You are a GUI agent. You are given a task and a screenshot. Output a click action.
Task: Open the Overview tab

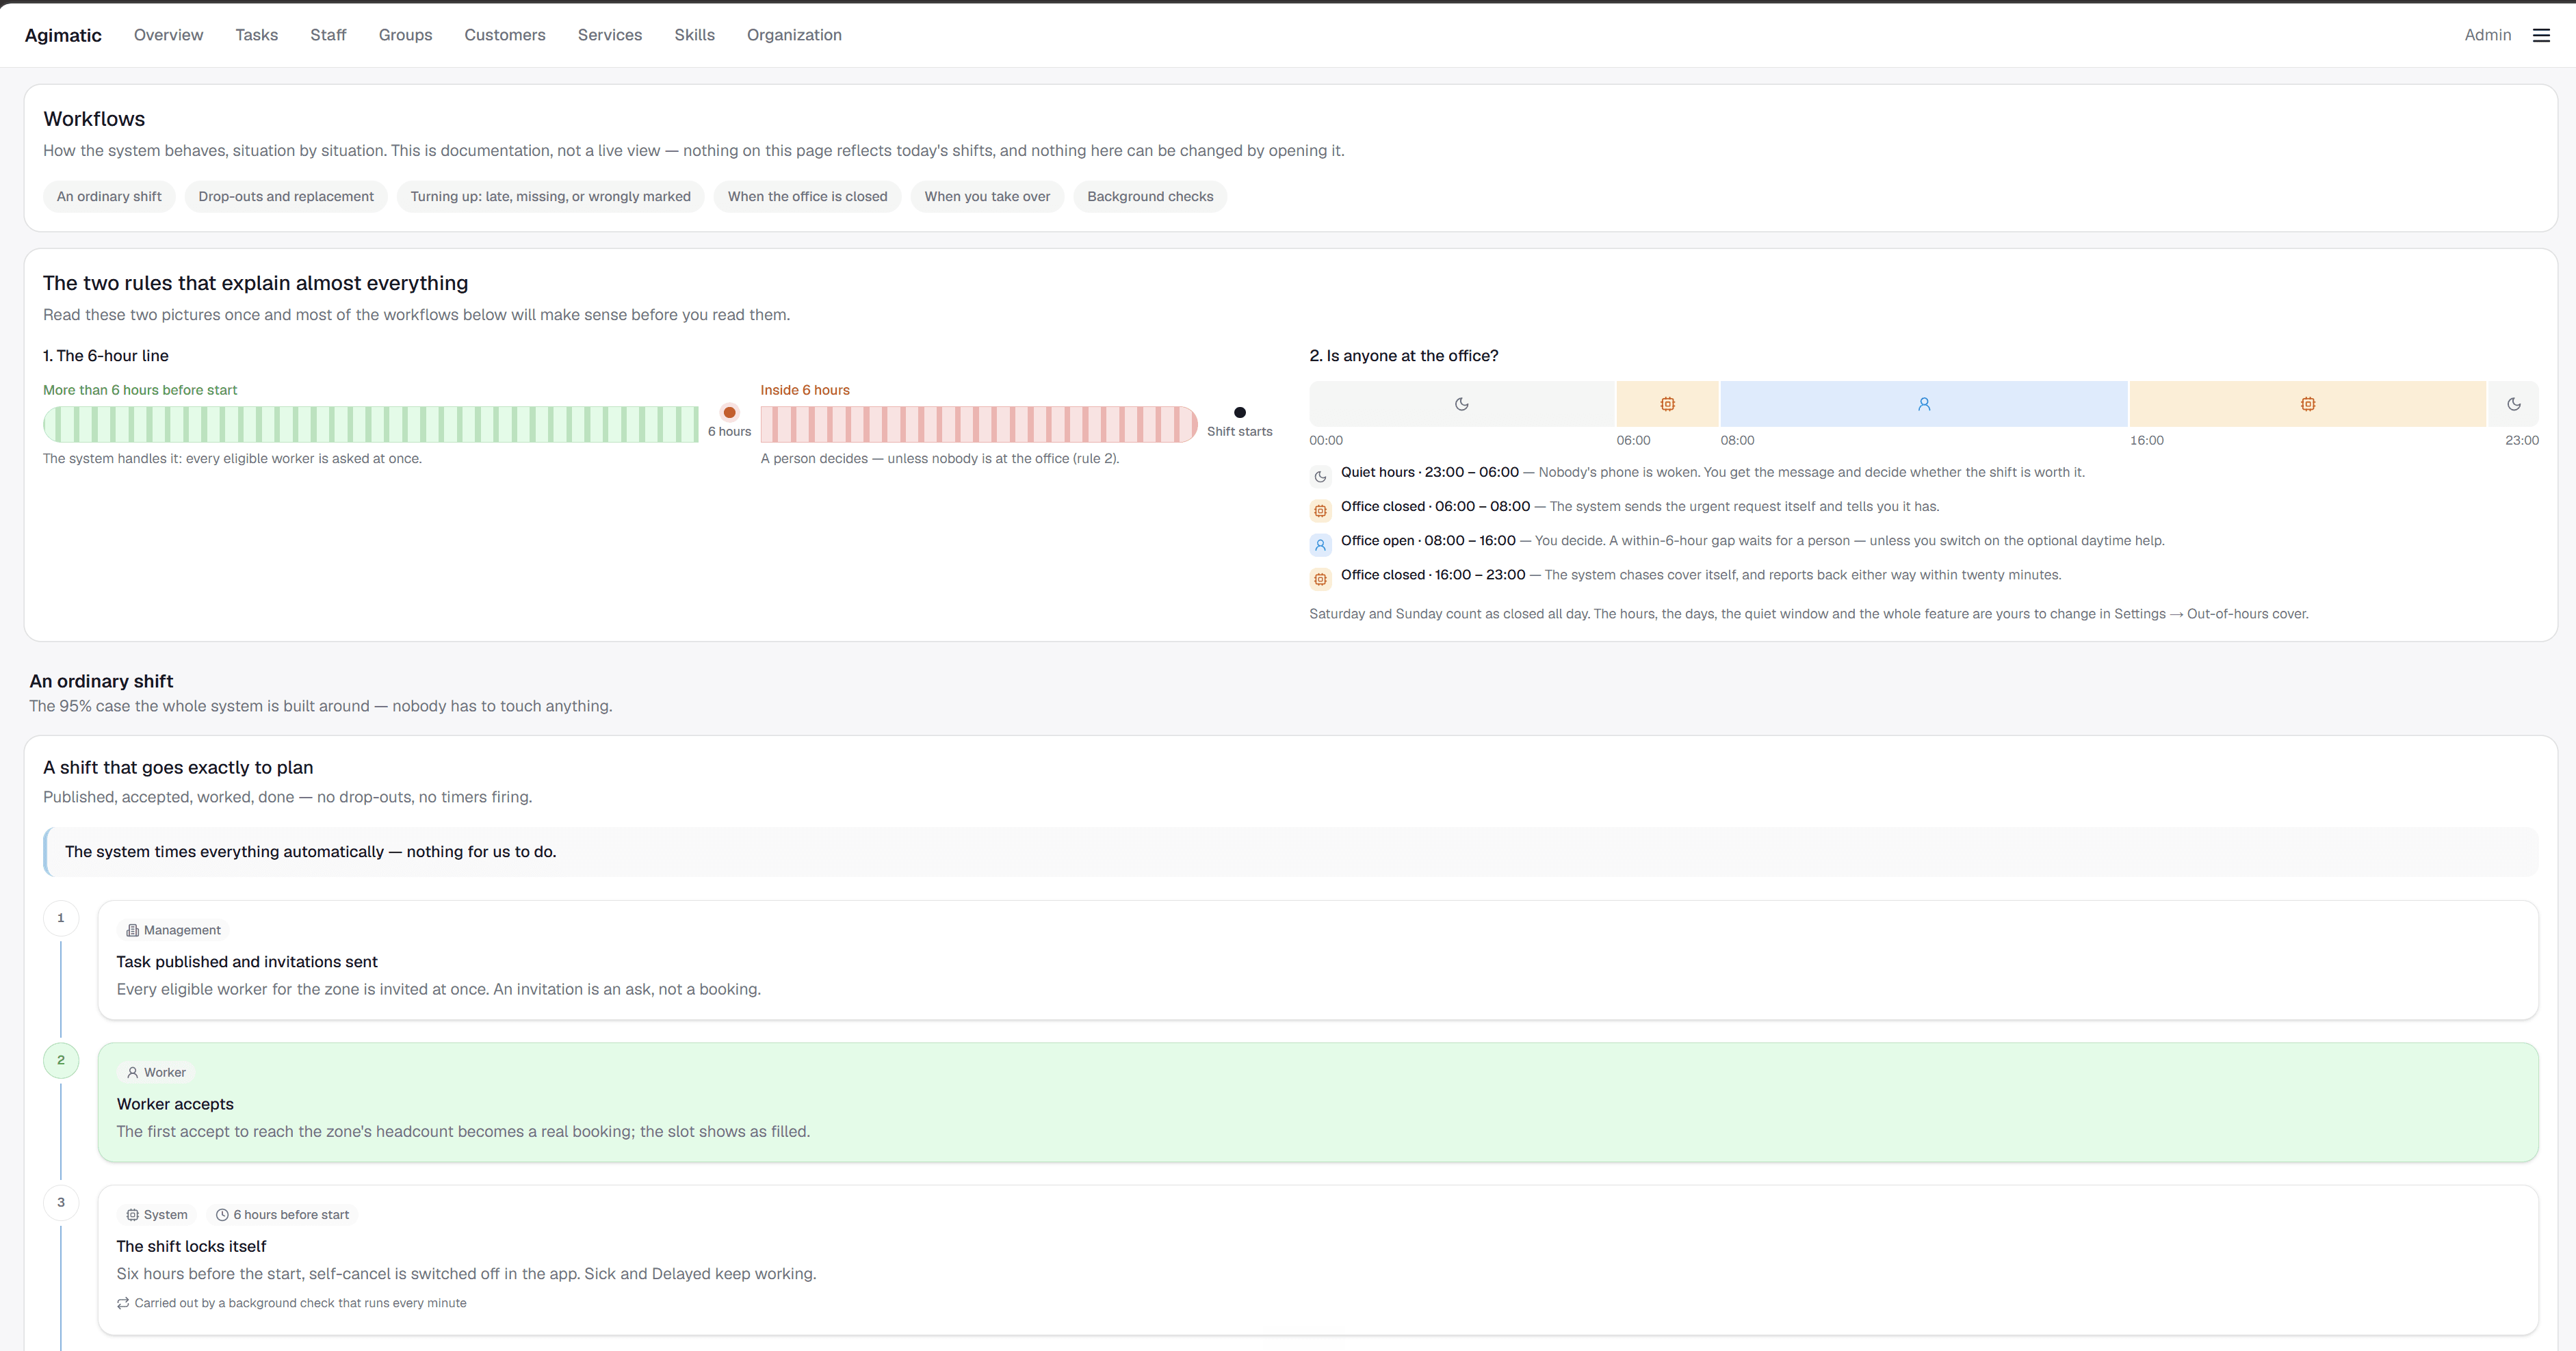(x=168, y=35)
